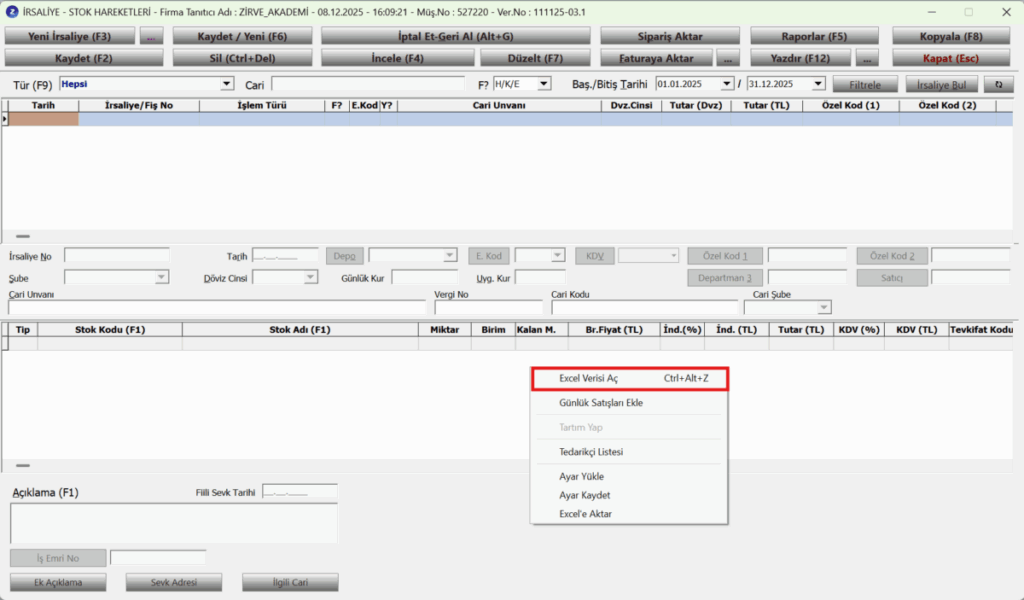Click the Cari Unvanı column header
The width and height of the screenshot is (1024, 600).
click(x=499, y=105)
